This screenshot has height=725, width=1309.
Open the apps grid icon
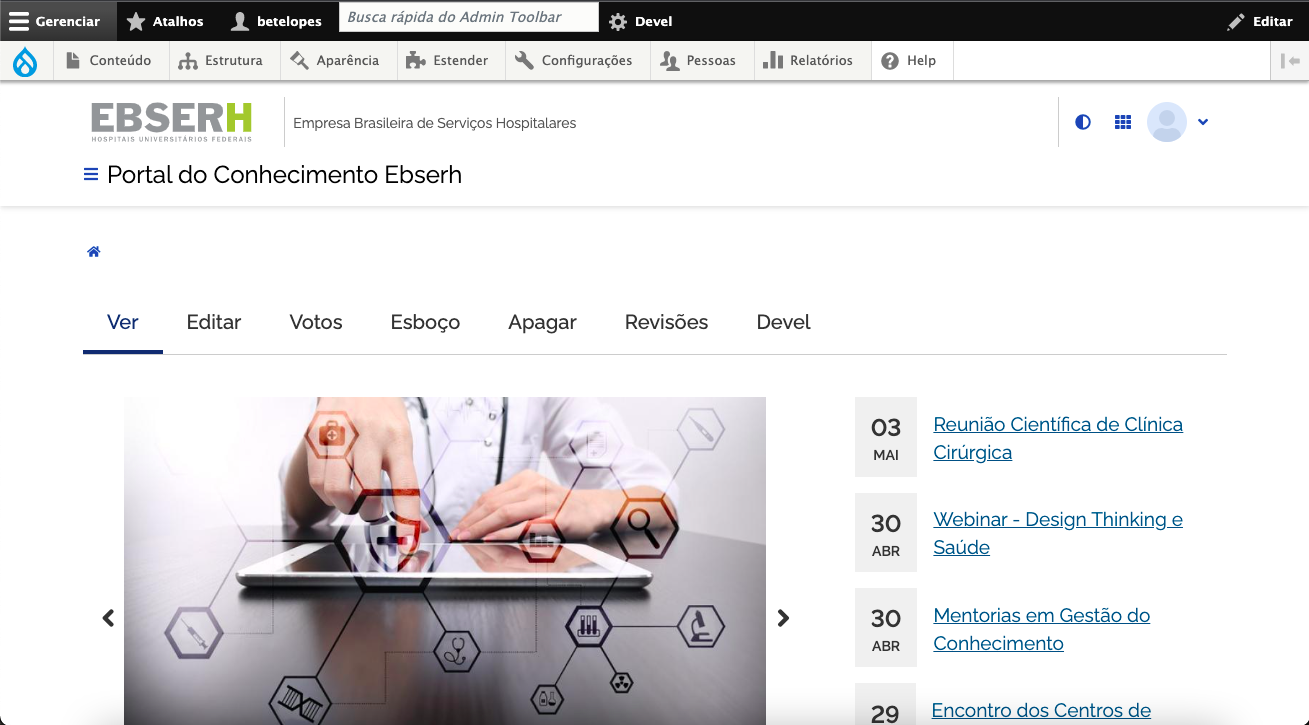(1123, 122)
